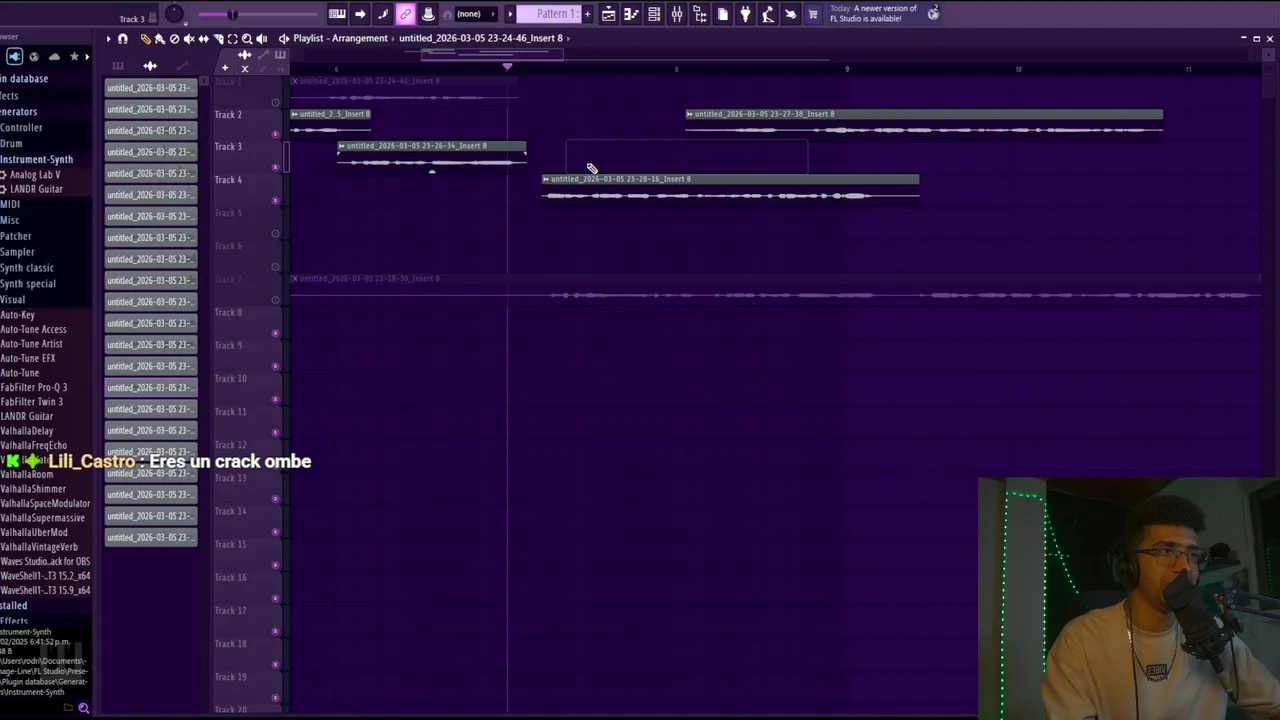Mute Track 4 with its green dot
The width and height of the screenshot is (1280, 720).
tap(276, 200)
